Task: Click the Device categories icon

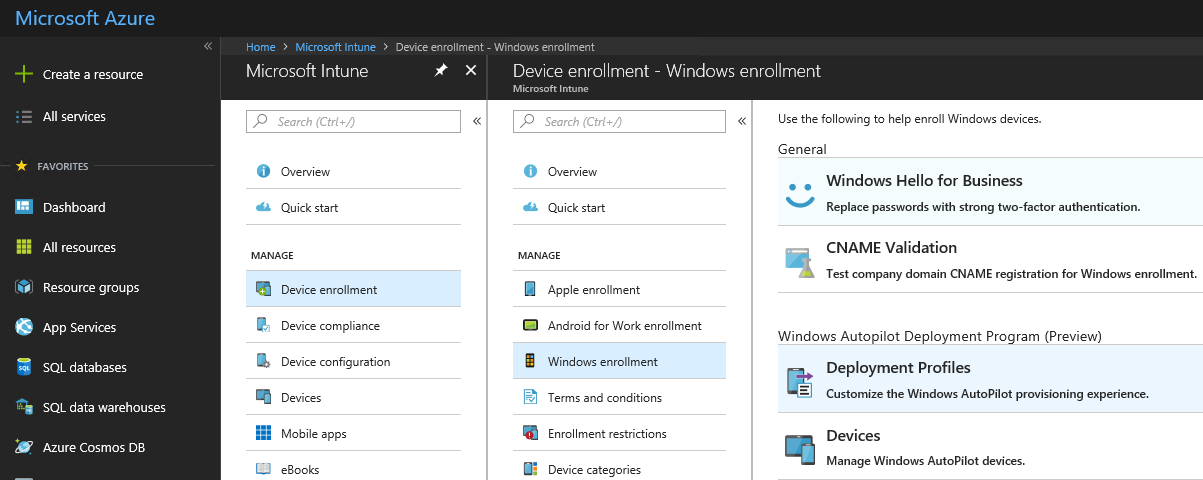Action: (530, 469)
